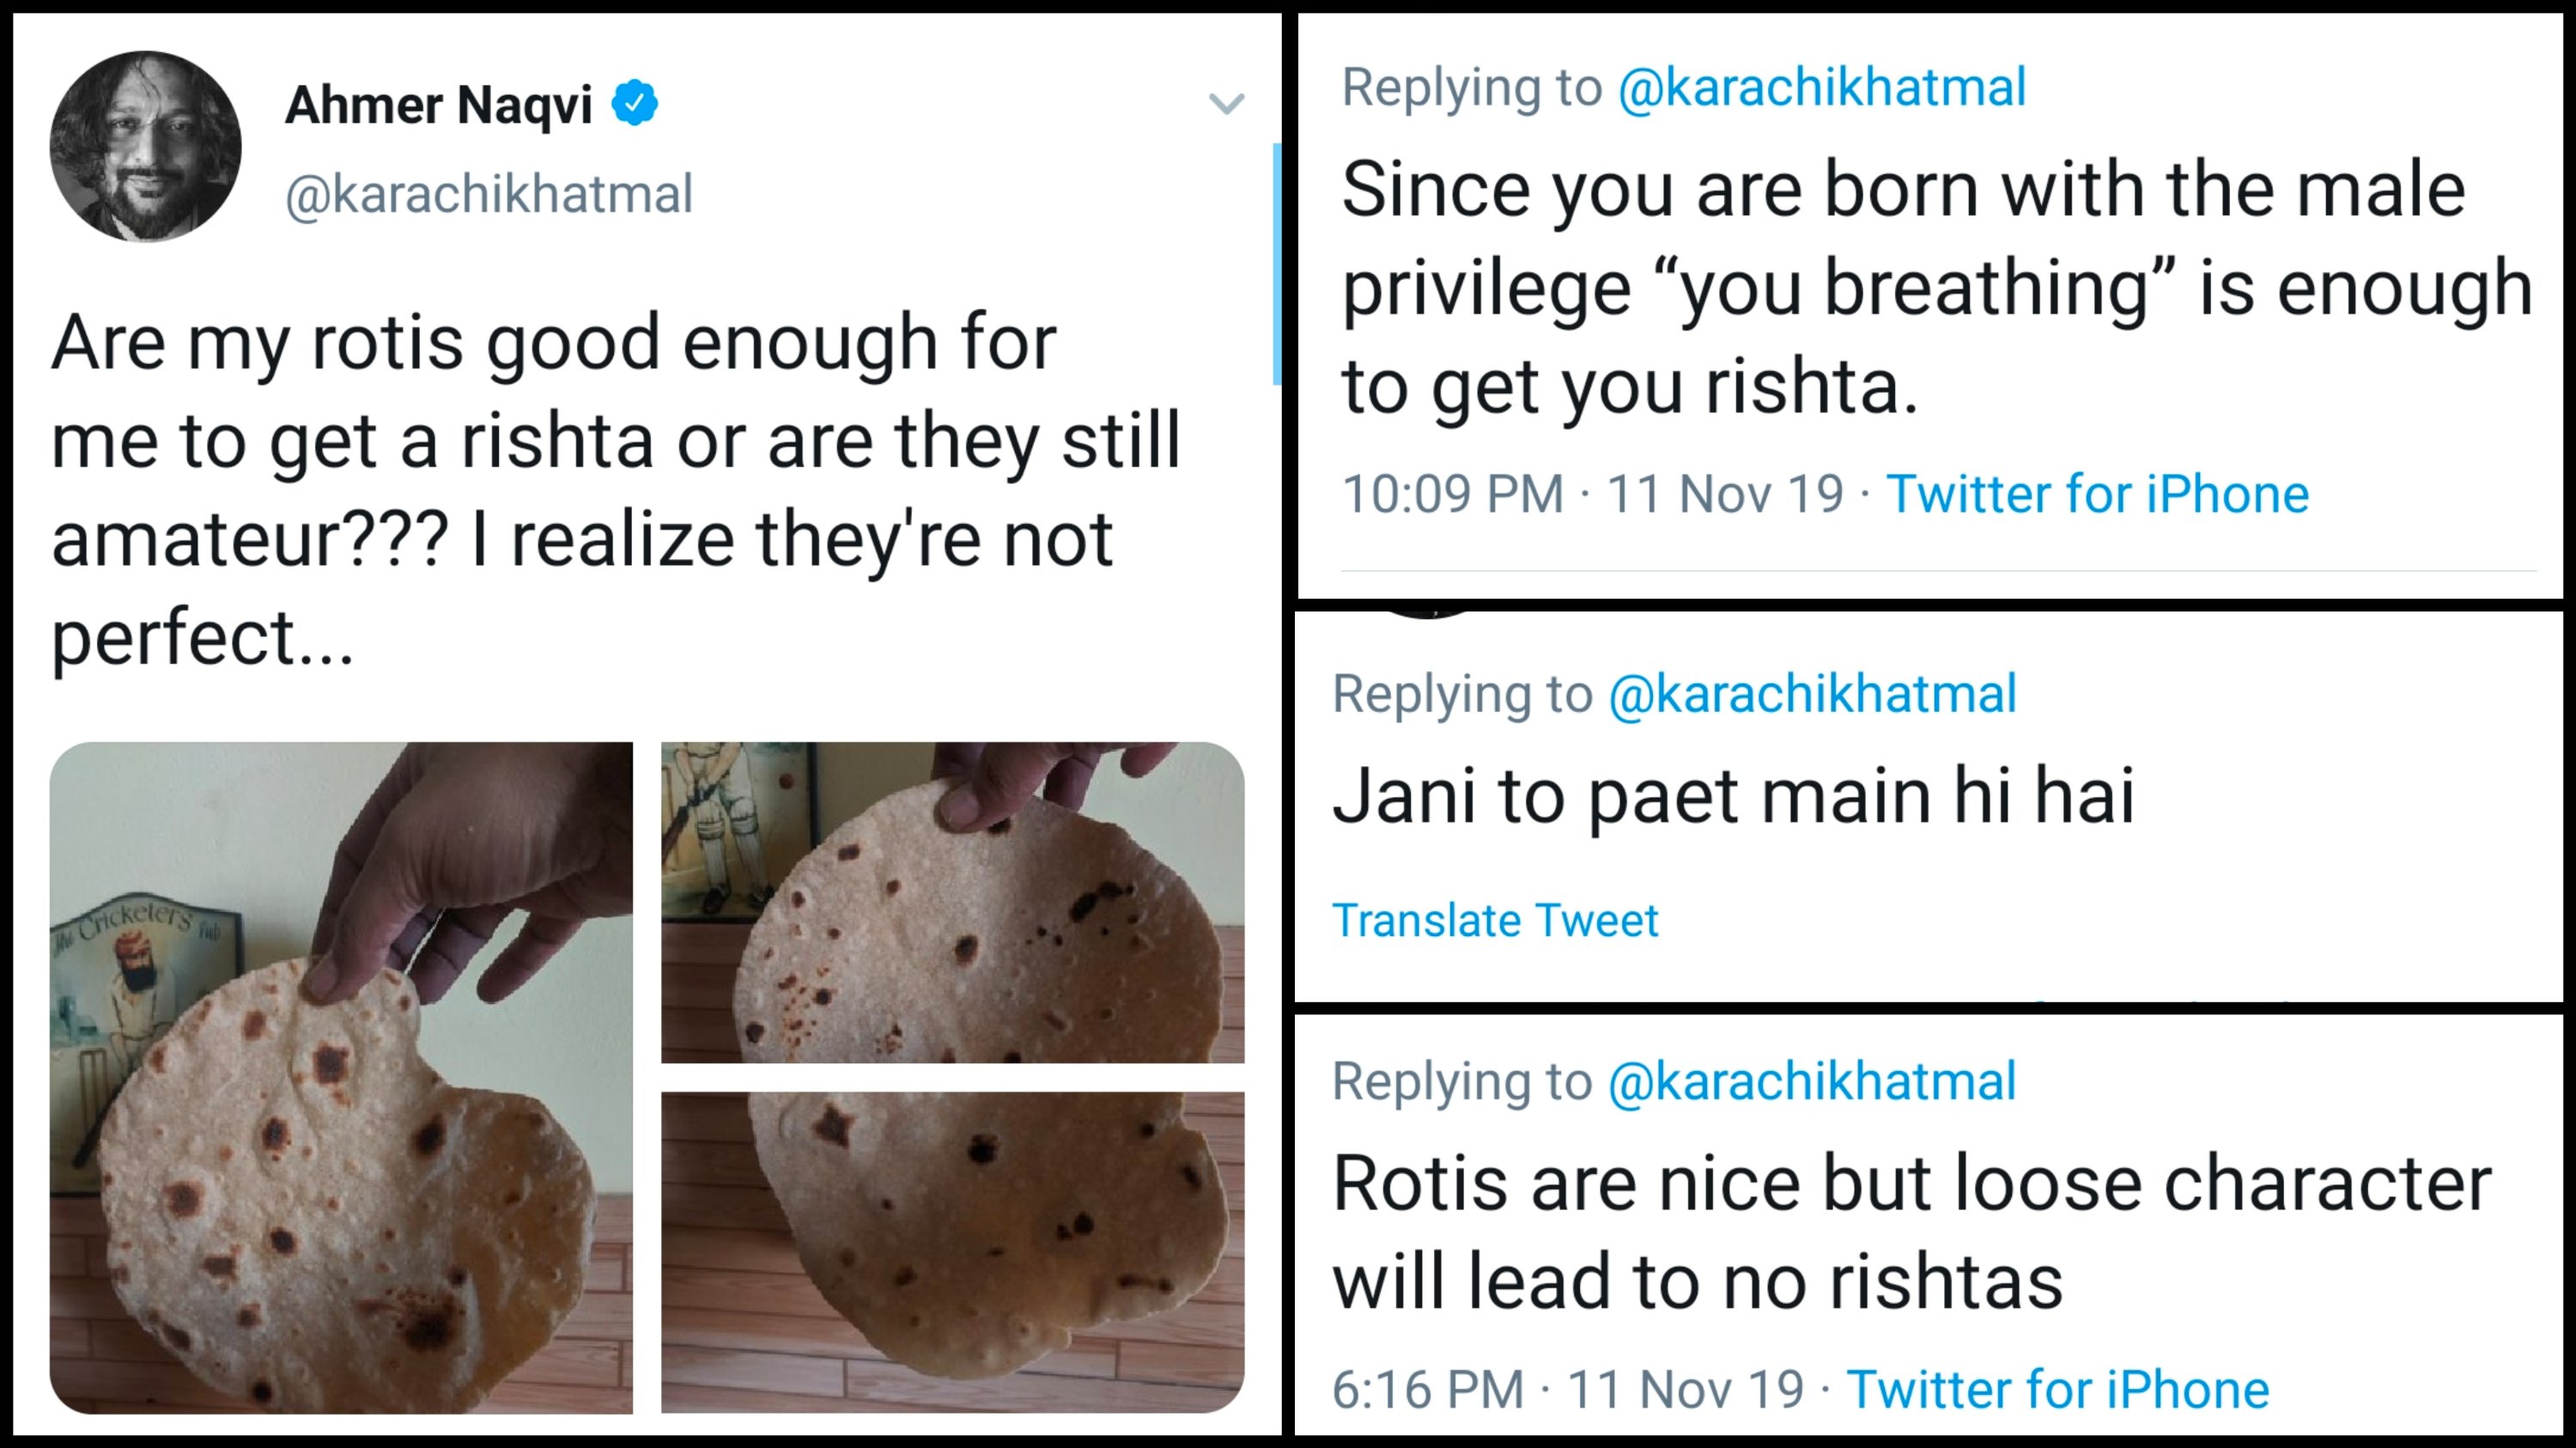This screenshot has width=2576, height=1448.
Task: Open the Ahmer Naqvi display name
Action: [x=438, y=105]
